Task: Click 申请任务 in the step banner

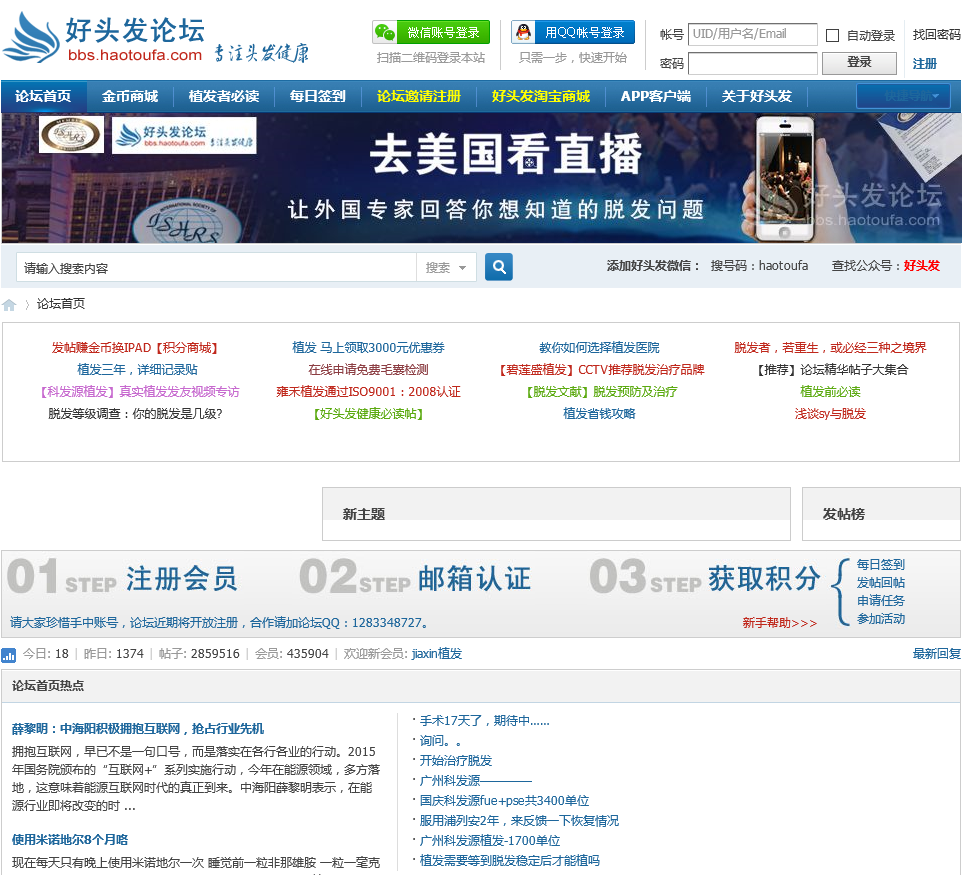Action: point(880,600)
